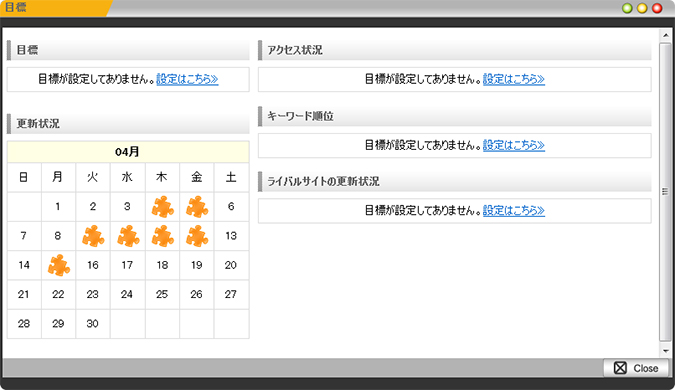The image size is (675, 390).
Task: Select date 24 in the calendar
Action: click(x=127, y=294)
